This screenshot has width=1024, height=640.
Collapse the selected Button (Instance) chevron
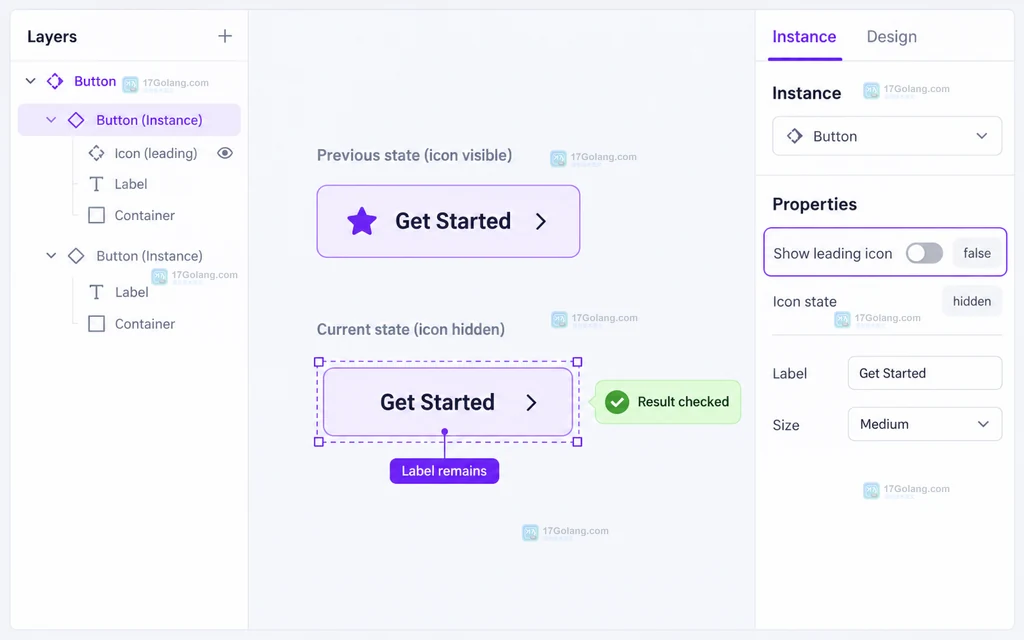51,120
